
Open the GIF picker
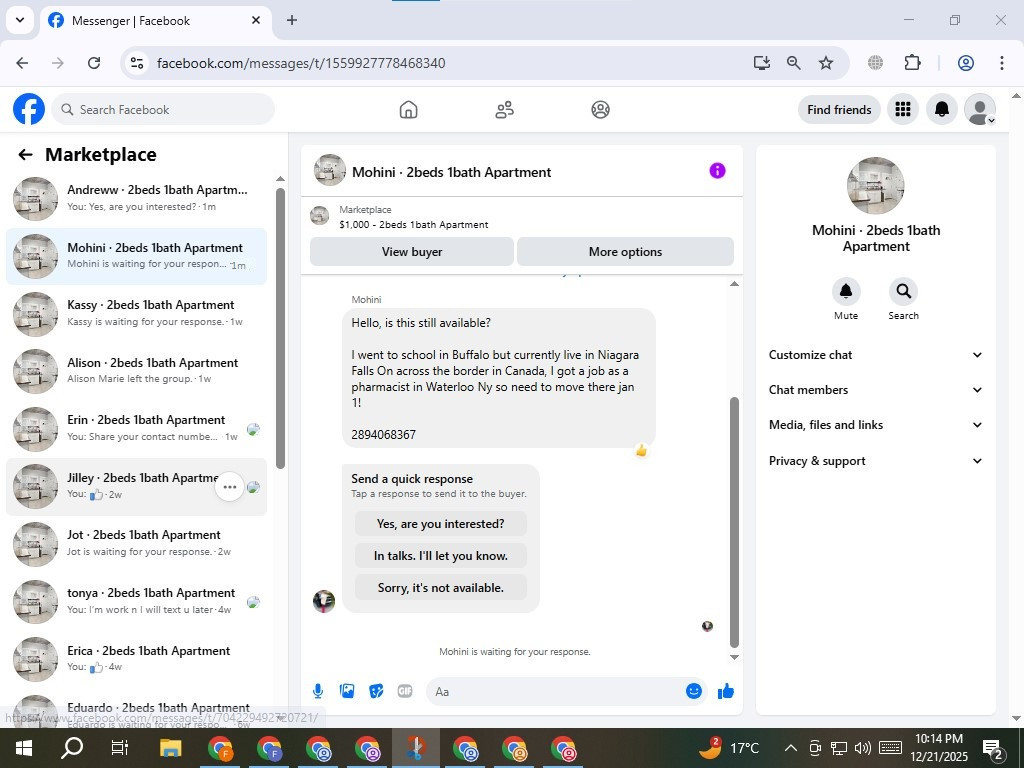(405, 691)
